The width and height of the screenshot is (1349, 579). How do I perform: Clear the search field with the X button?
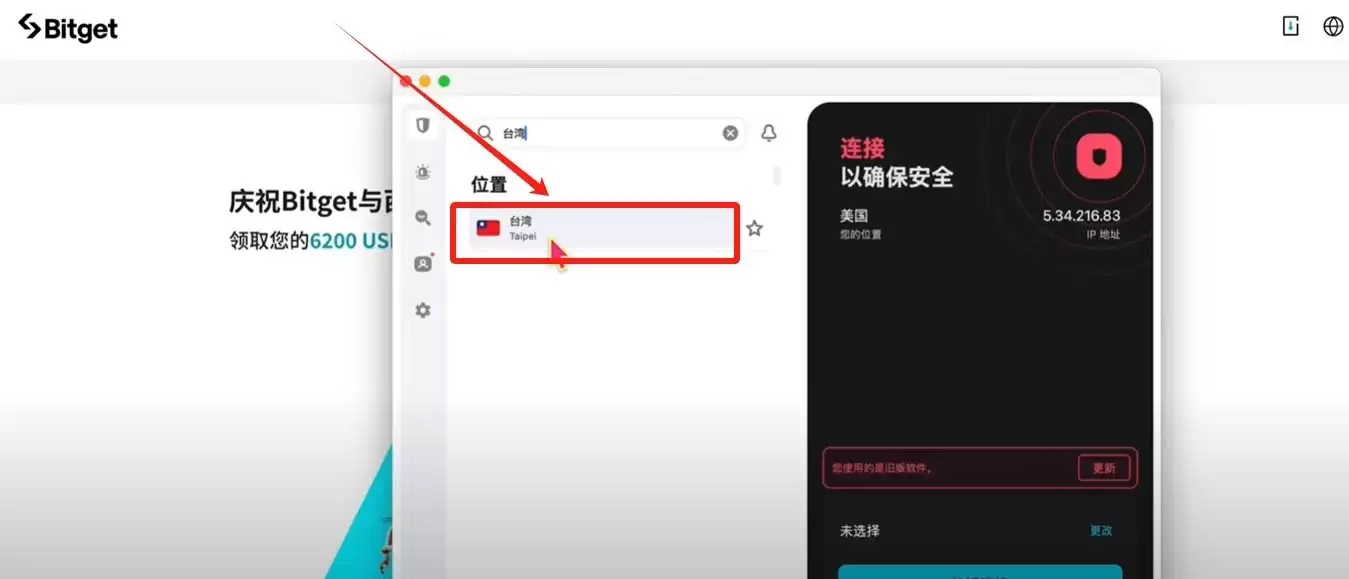(x=730, y=132)
